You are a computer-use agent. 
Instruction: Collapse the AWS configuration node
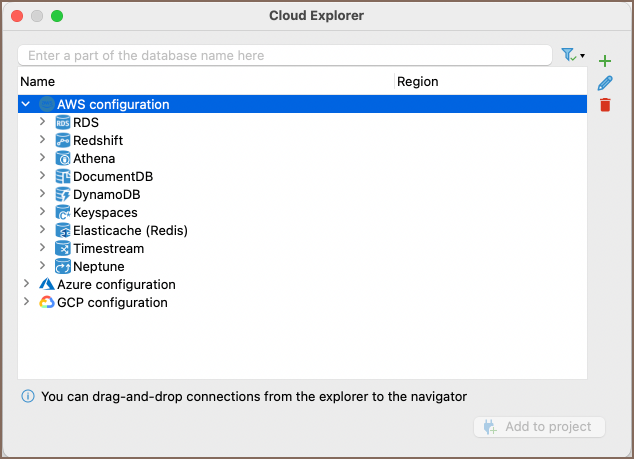pyautogui.click(x=26, y=104)
